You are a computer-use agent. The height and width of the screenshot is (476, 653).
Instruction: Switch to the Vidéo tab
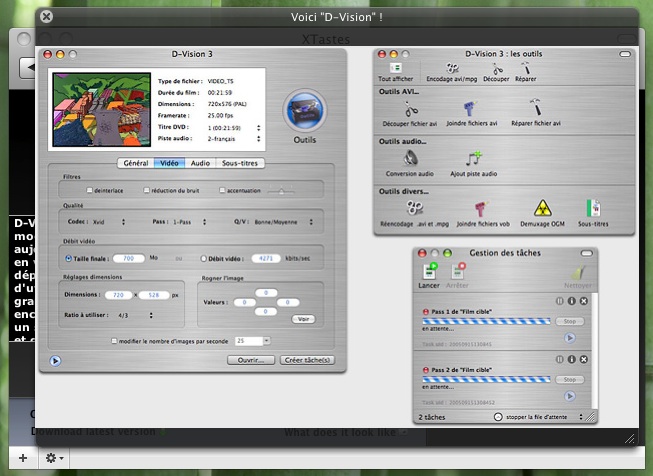point(169,163)
